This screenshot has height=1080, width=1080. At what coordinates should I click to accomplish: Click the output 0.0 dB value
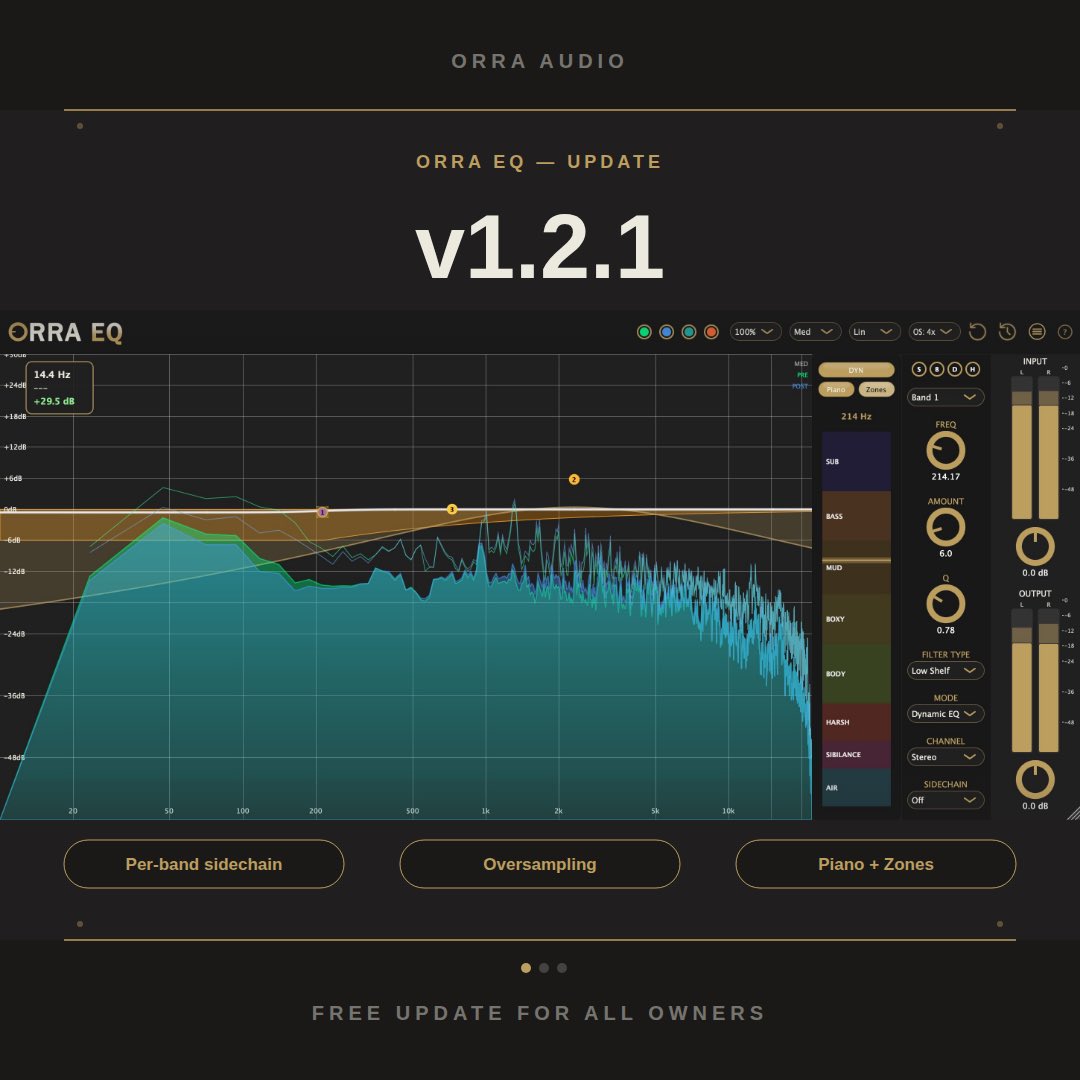click(1035, 806)
